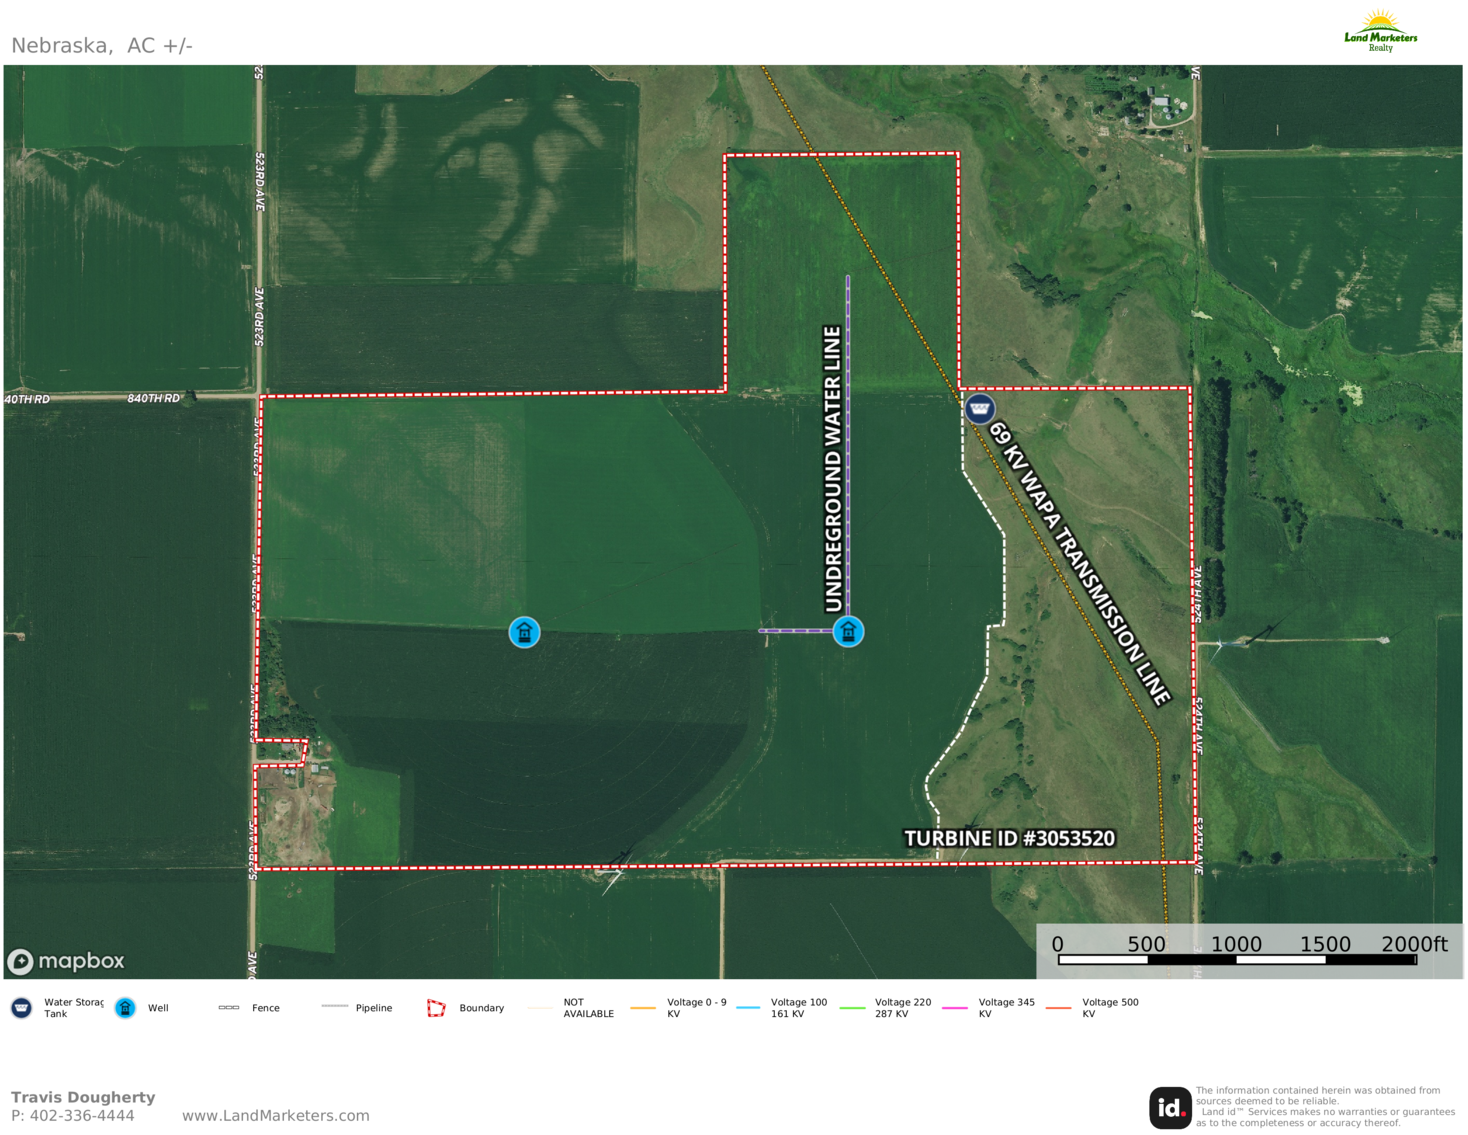Screen dimensions: 1468x1135
Task: Click the Voltage 0-9 KV orange swatch
Action: pos(646,1007)
